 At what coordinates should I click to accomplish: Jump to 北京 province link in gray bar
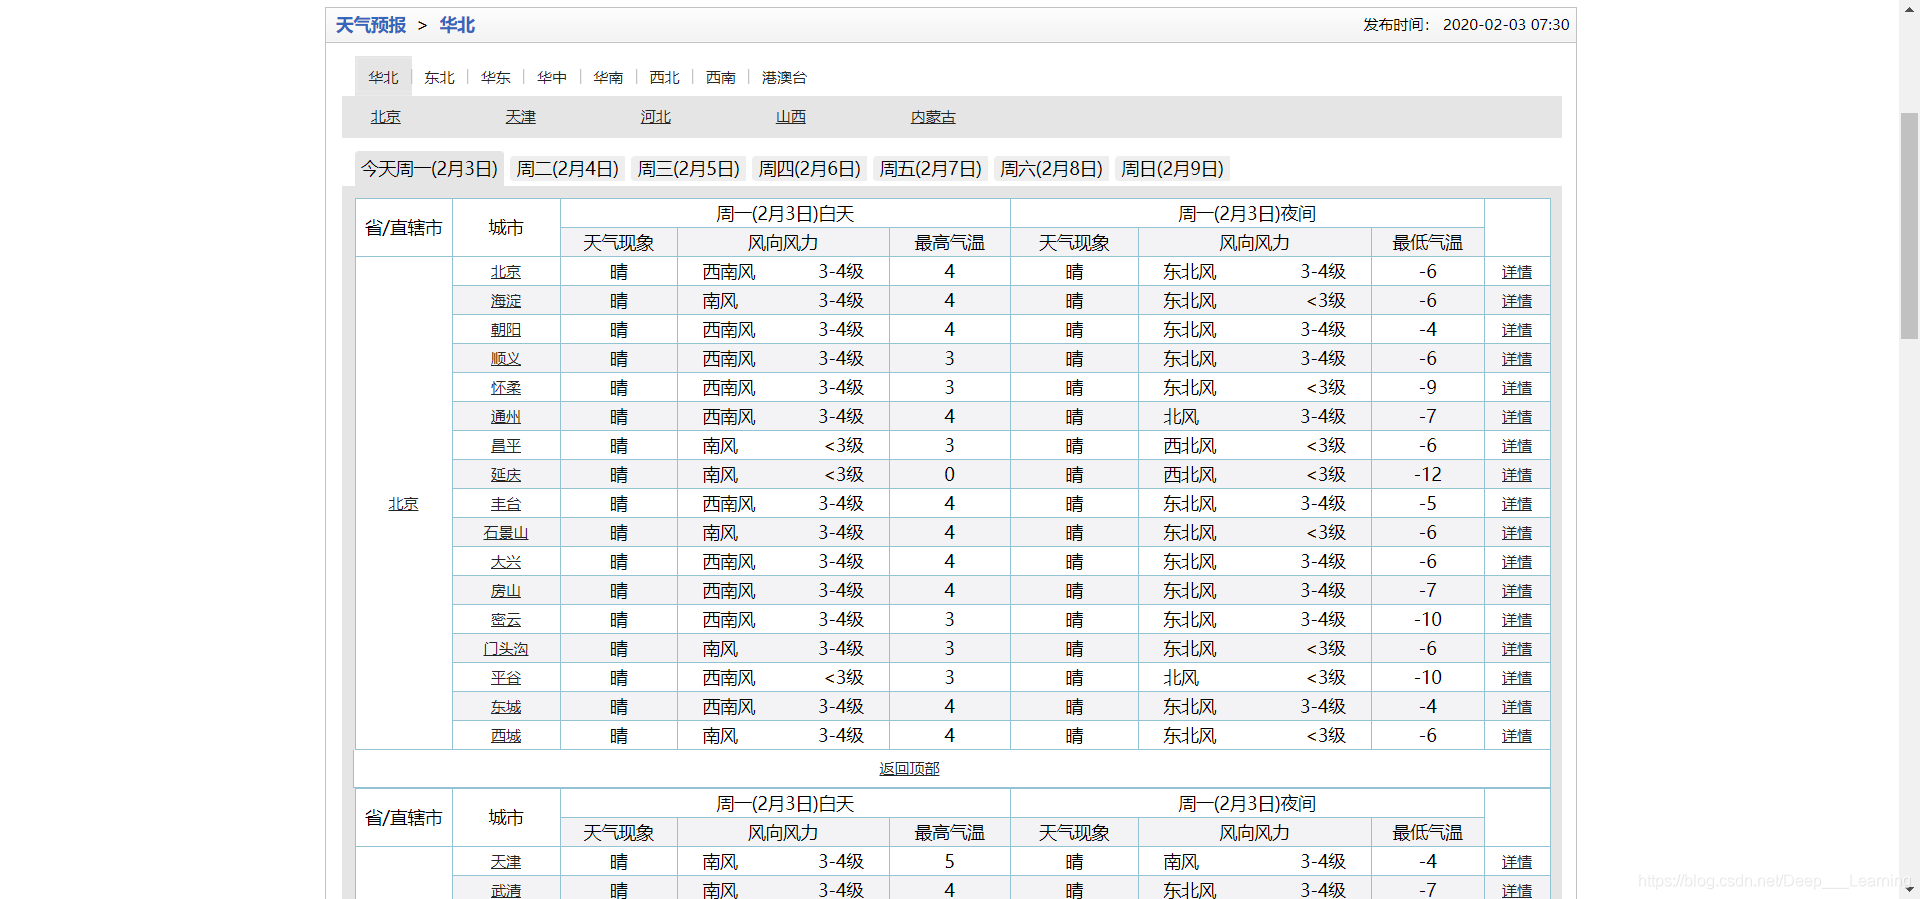pyautogui.click(x=385, y=117)
